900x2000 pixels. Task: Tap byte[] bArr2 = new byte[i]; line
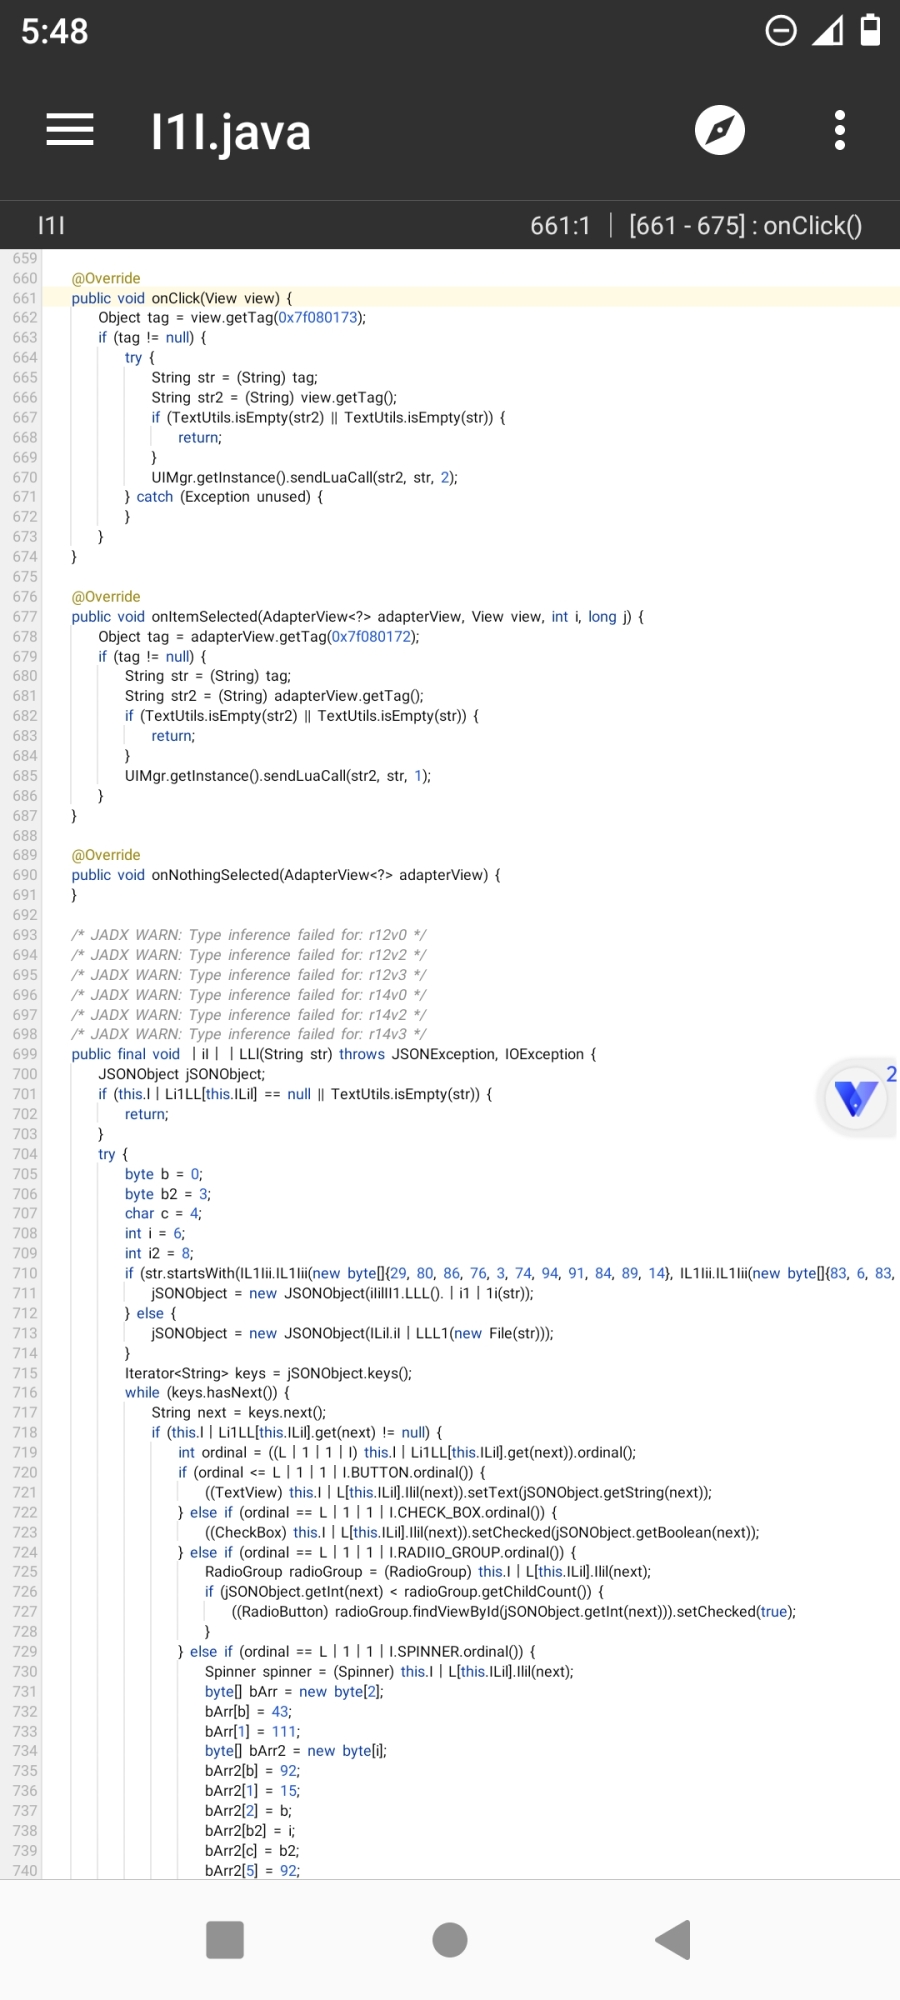point(296,1750)
